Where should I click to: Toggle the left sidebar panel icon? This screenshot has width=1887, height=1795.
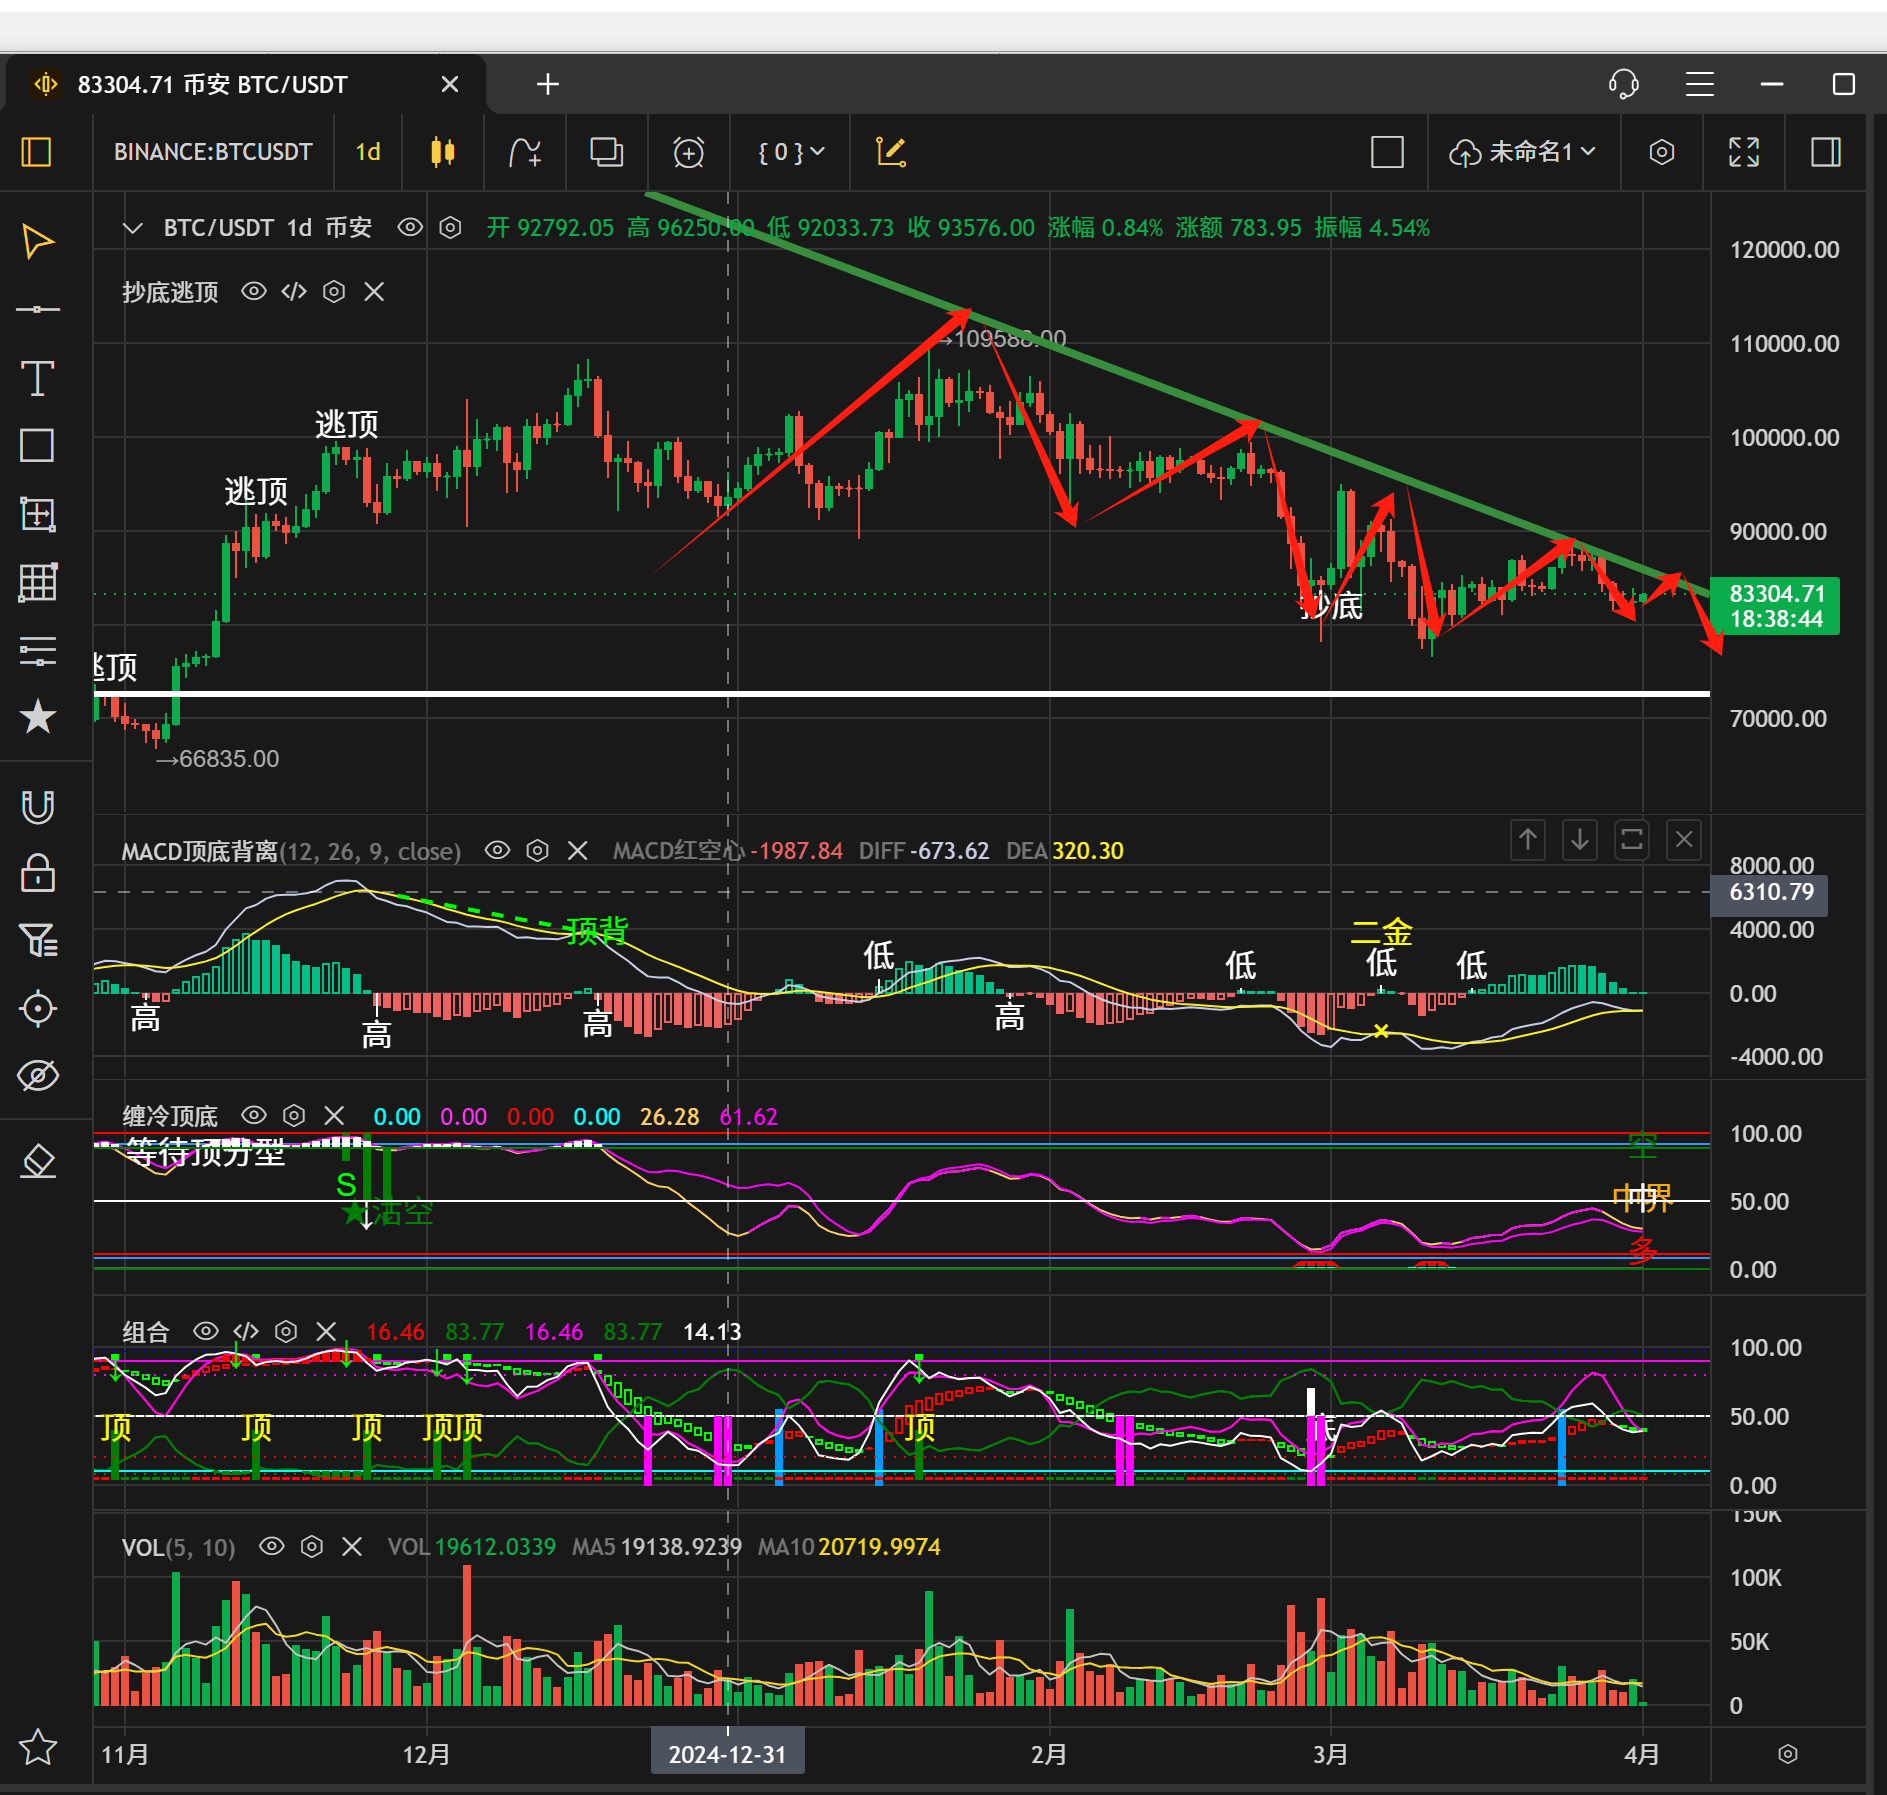click(37, 152)
